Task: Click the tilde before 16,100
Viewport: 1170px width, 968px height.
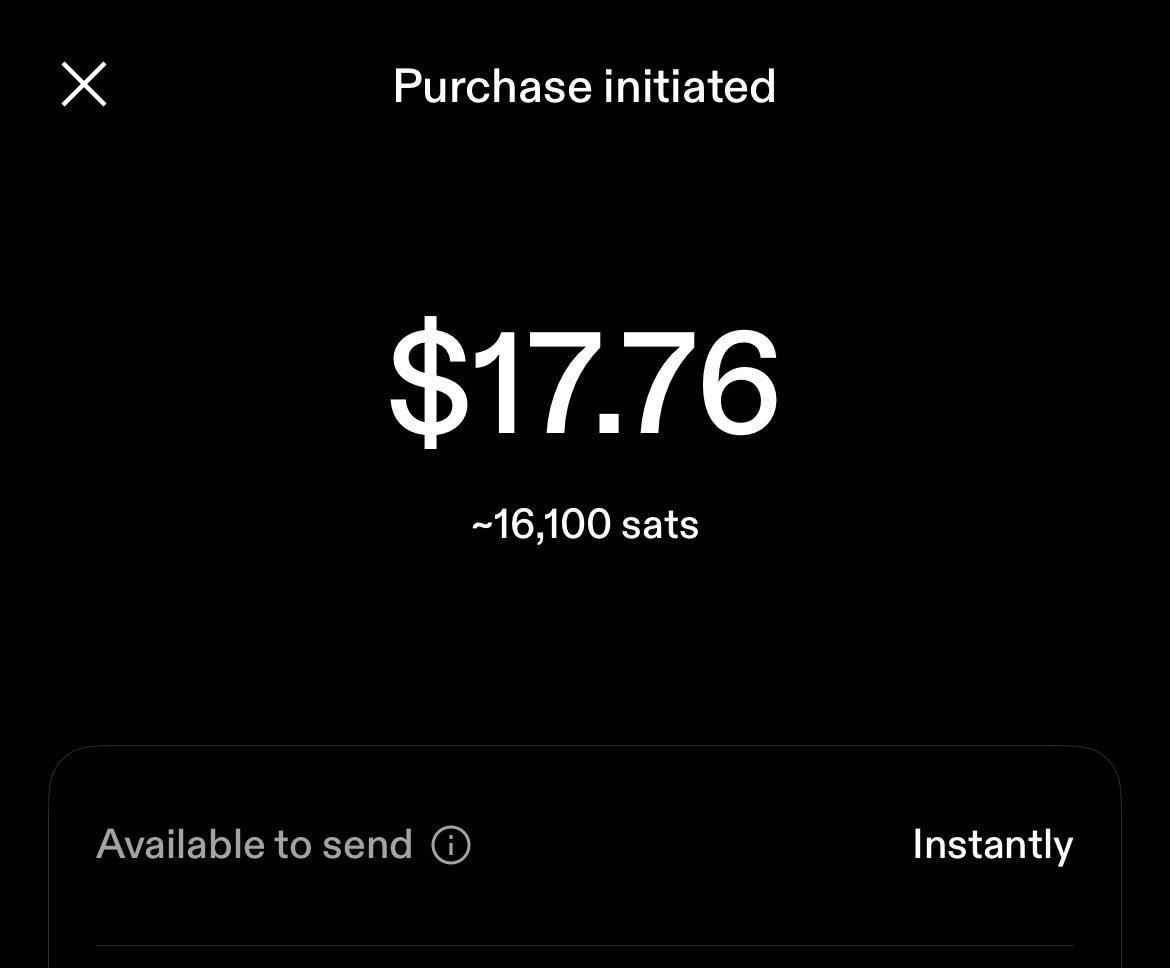Action: 482,525
